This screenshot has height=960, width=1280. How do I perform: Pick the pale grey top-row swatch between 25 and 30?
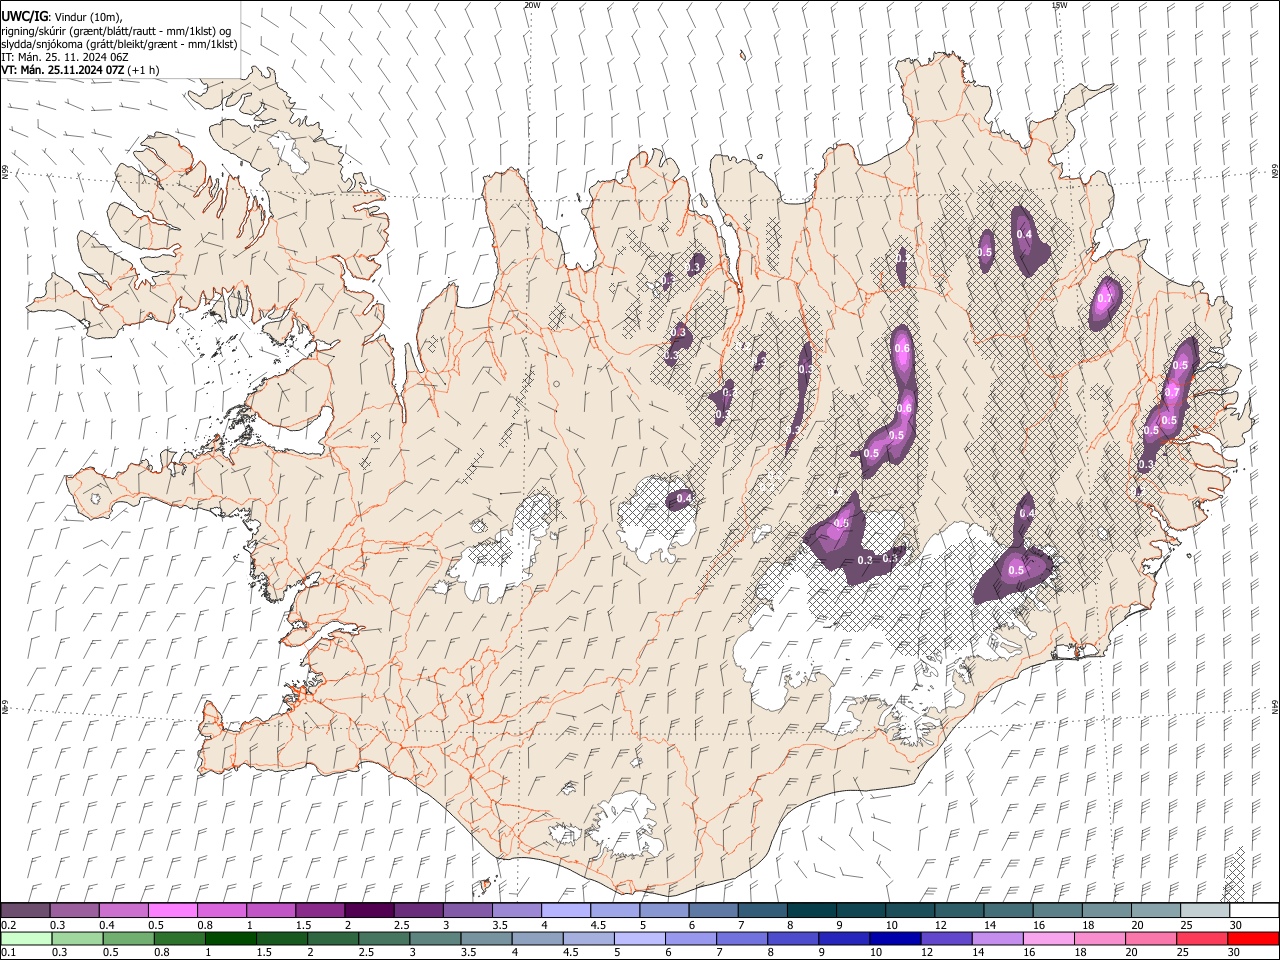(x=1206, y=910)
